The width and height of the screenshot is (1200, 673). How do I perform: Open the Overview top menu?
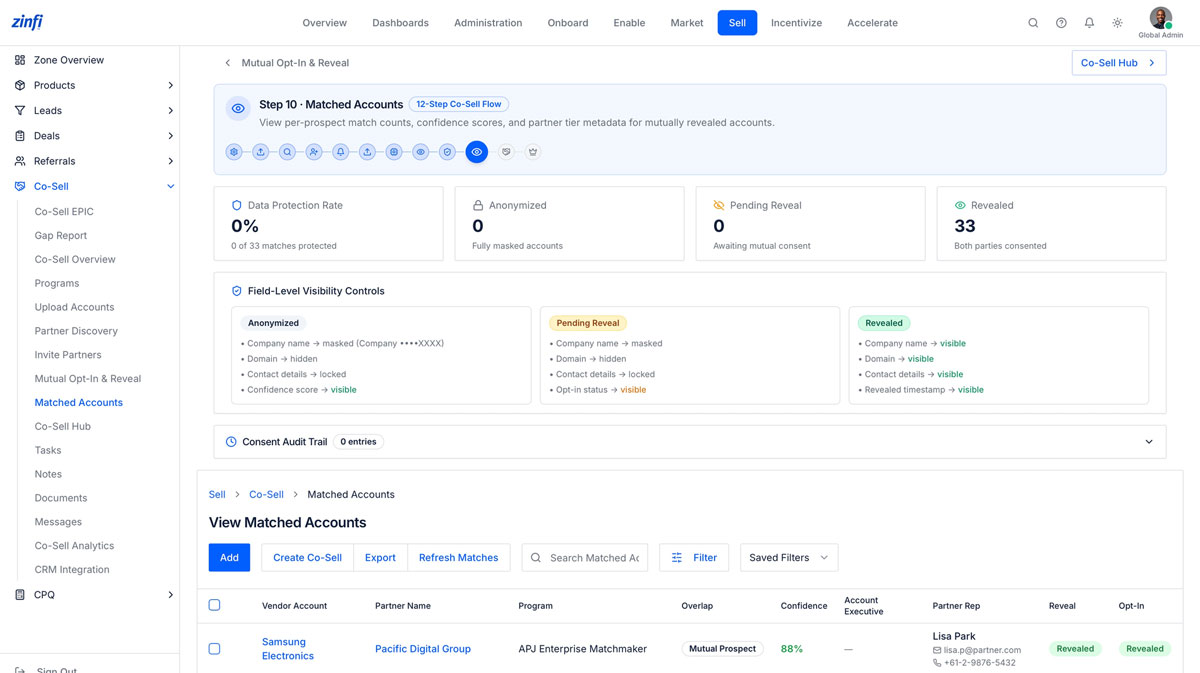pos(325,23)
